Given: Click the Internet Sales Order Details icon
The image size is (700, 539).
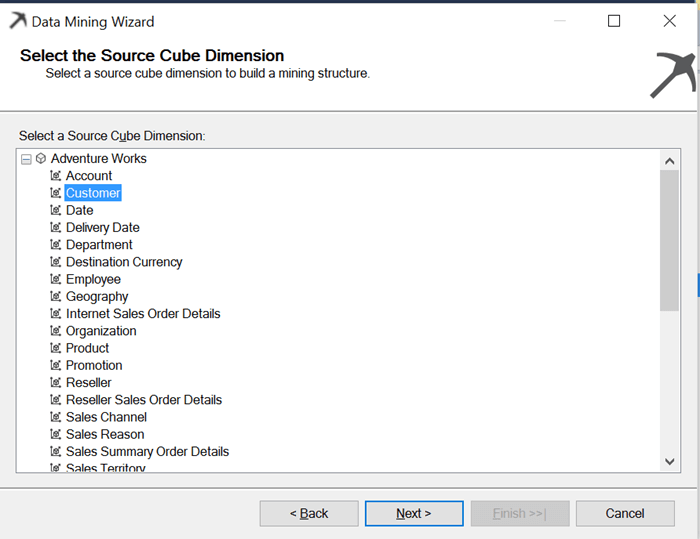Looking at the screenshot, I should [55, 313].
